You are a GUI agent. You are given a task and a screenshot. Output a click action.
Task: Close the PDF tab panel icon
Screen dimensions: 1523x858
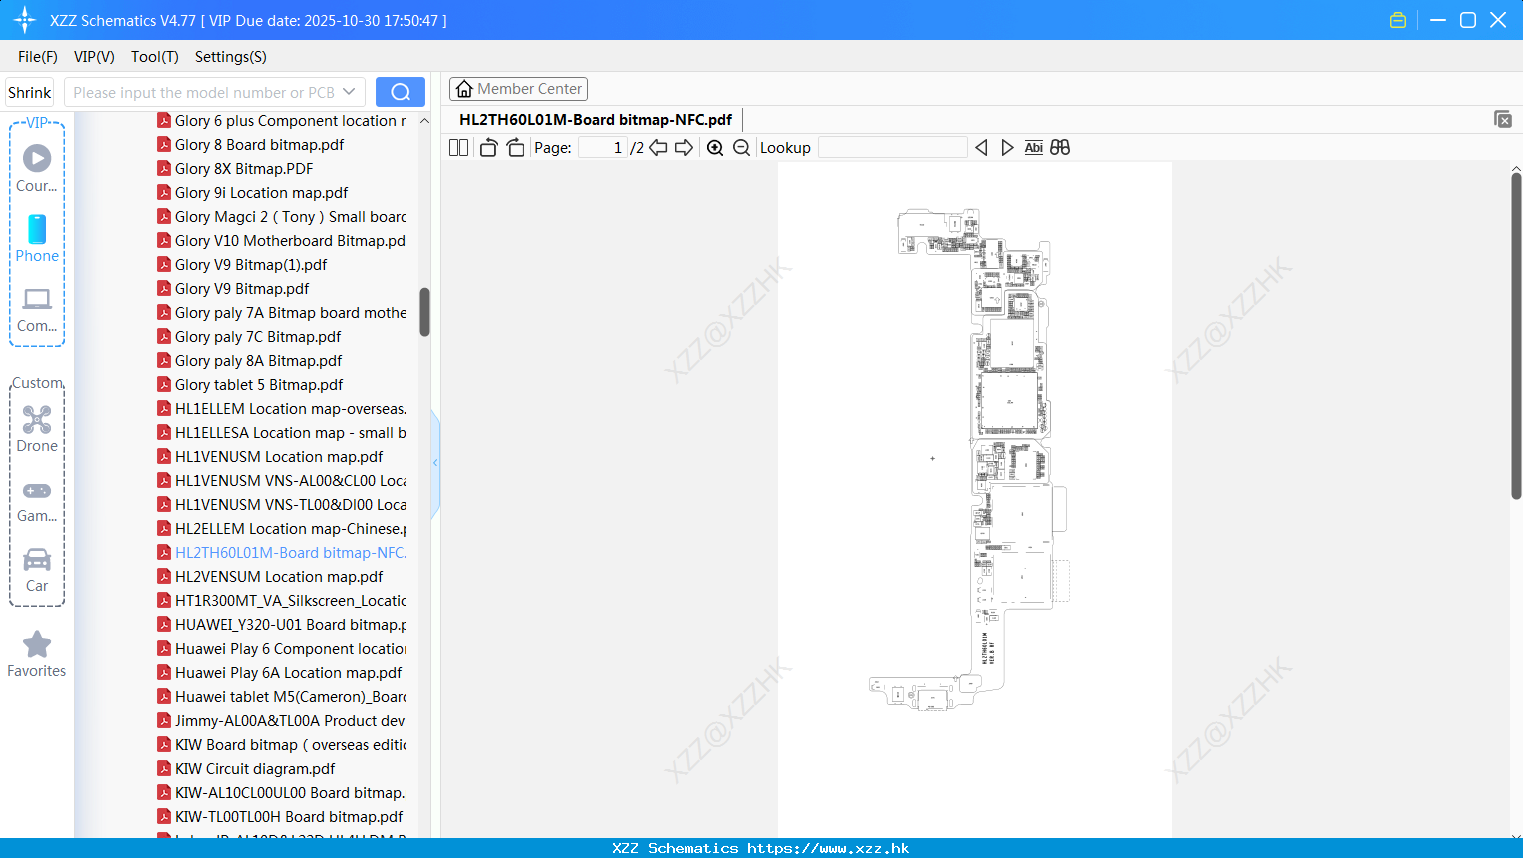click(x=1502, y=119)
